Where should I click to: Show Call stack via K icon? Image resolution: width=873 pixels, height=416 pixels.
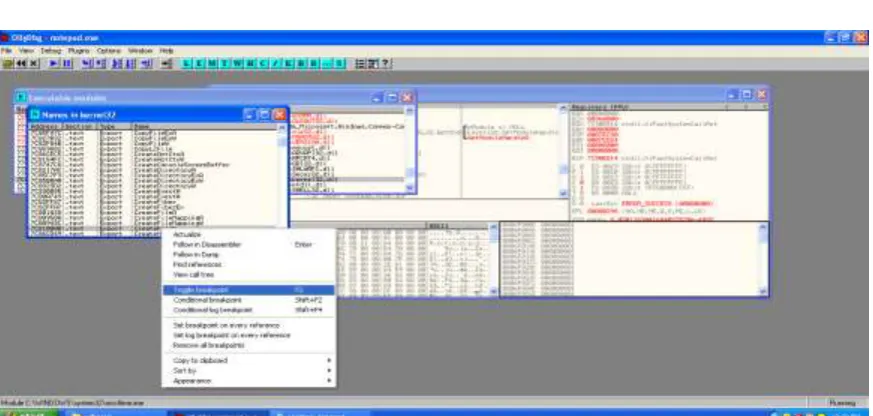click(289, 63)
